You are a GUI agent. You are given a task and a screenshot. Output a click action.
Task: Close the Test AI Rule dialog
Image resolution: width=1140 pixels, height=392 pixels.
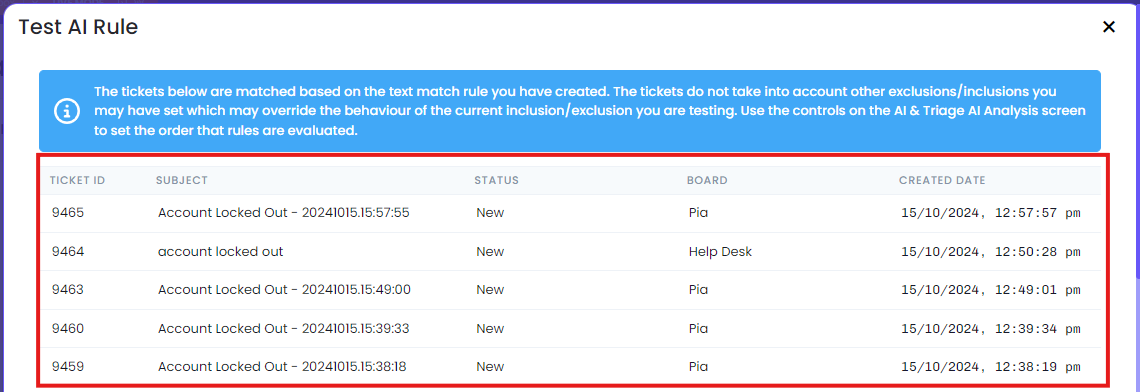click(1109, 27)
